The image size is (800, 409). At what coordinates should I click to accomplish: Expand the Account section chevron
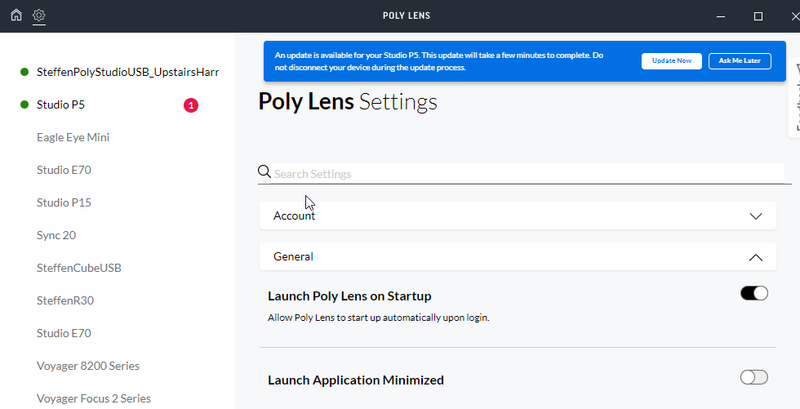coord(756,216)
